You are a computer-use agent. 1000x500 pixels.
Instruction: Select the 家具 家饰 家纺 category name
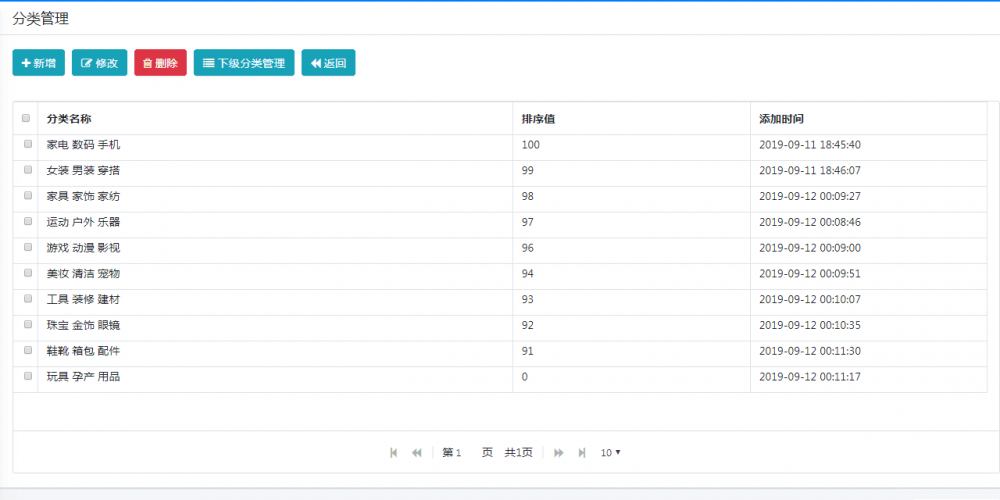coord(84,196)
